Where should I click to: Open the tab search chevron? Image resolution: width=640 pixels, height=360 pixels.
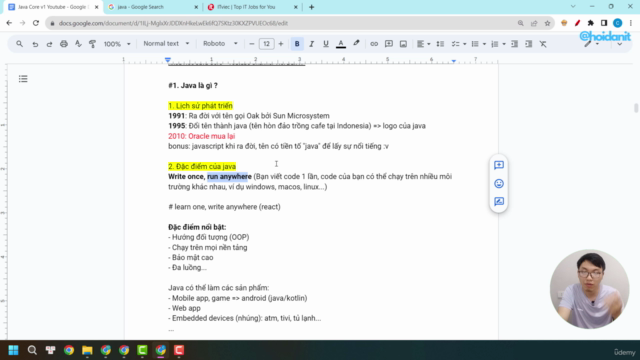point(573,7)
